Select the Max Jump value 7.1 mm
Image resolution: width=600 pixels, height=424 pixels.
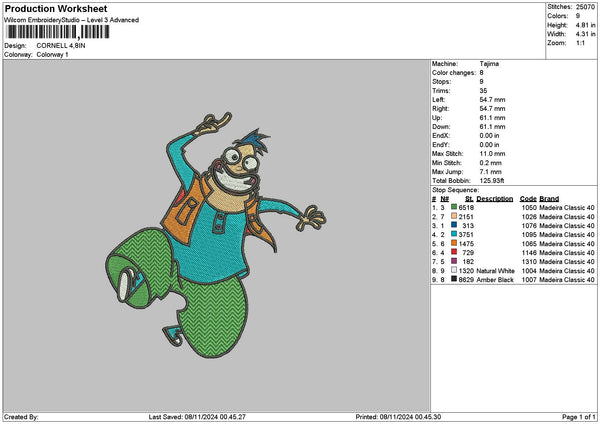click(491, 172)
